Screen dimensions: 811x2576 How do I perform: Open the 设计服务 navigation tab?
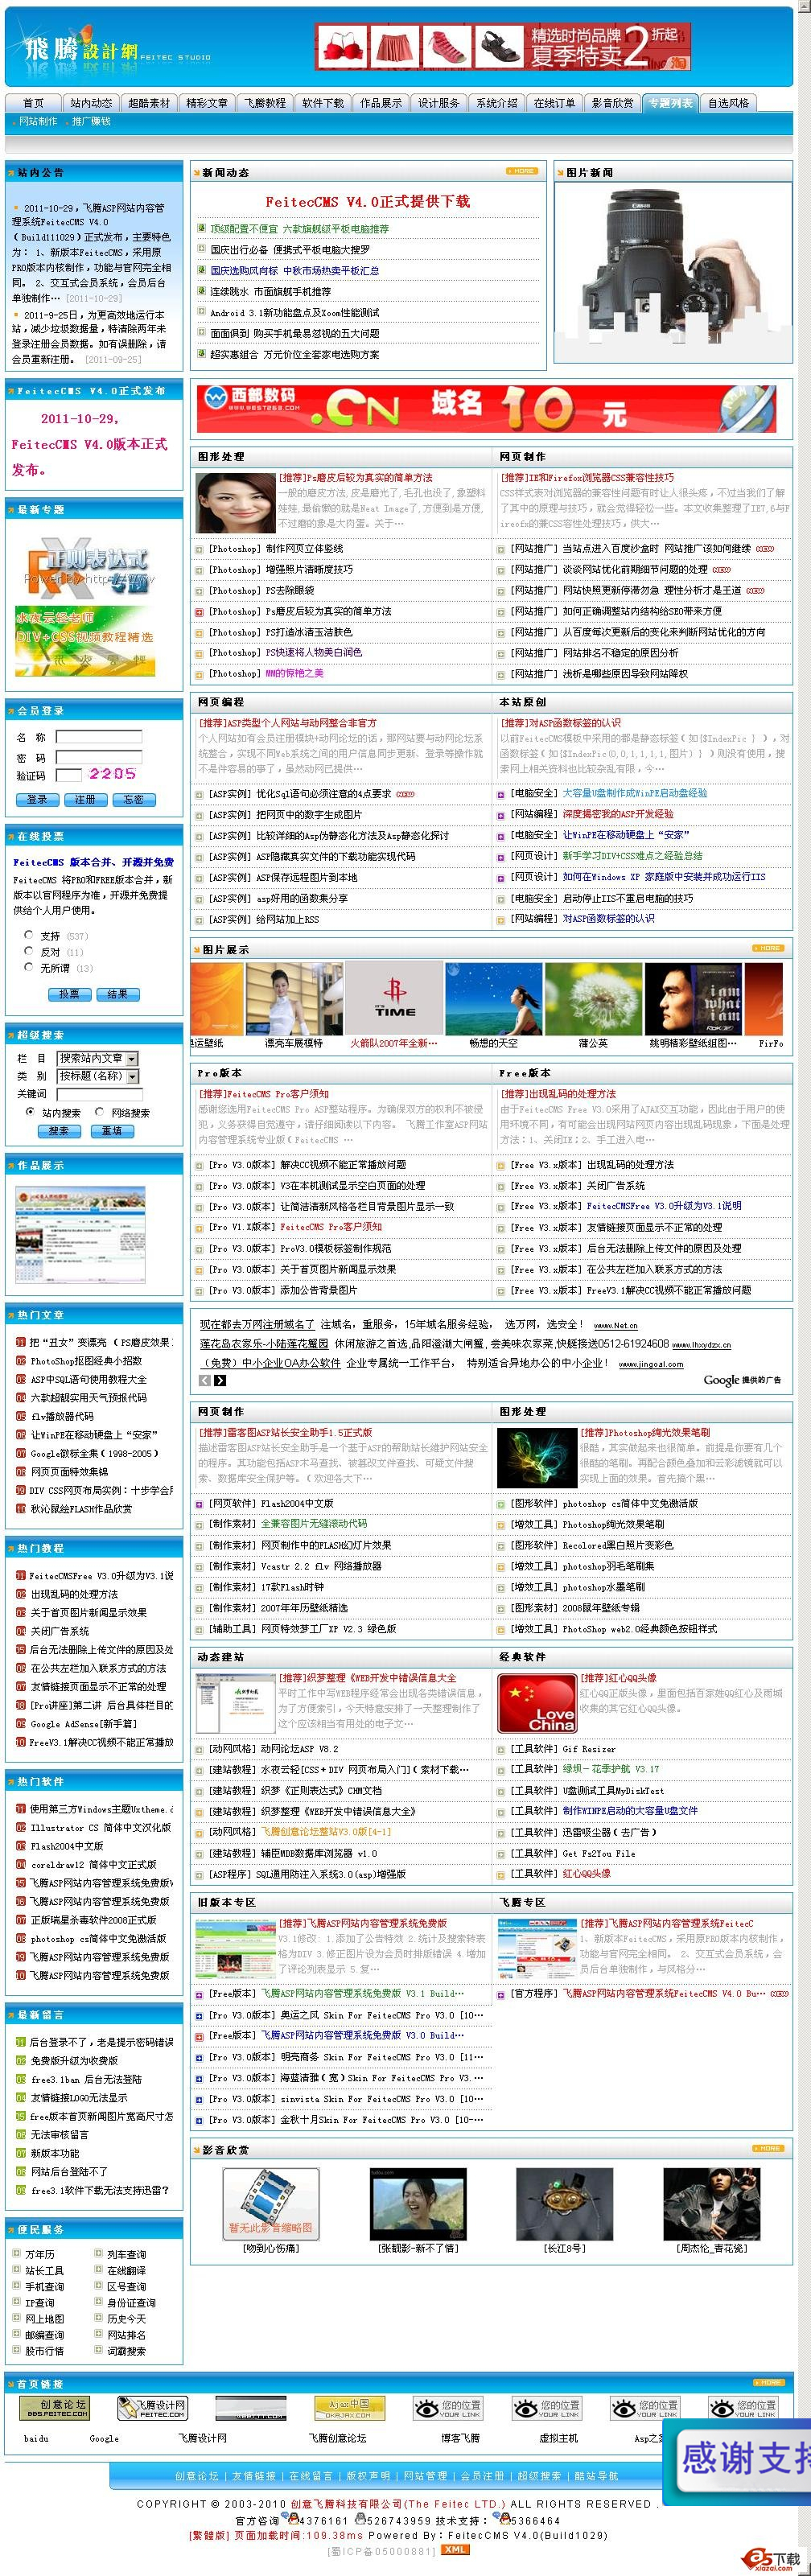pos(439,103)
